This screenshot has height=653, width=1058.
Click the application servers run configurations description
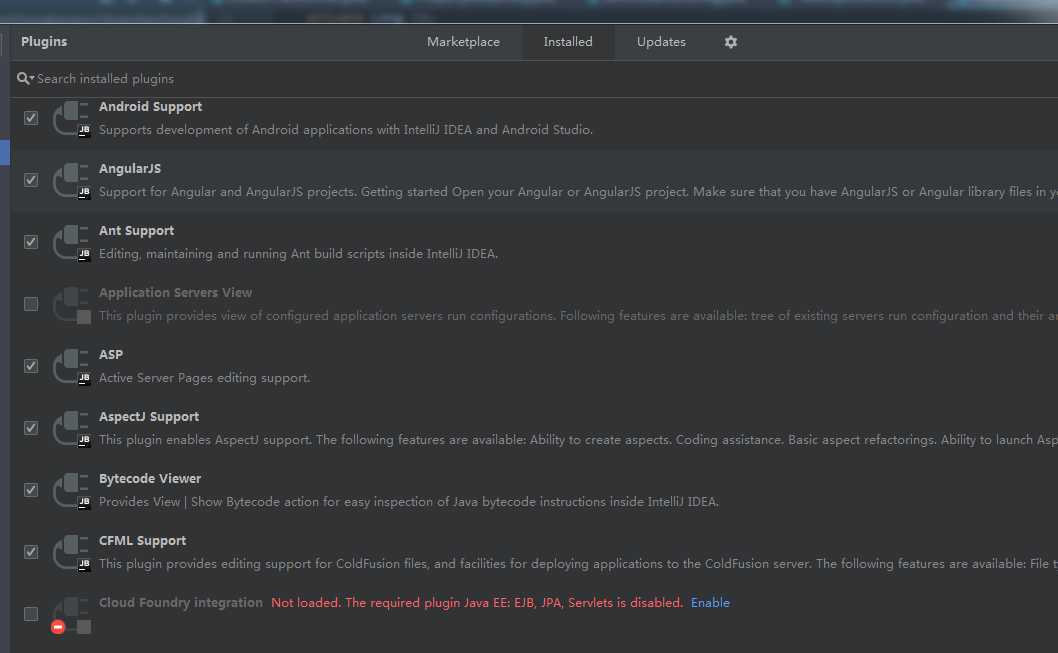578,316
